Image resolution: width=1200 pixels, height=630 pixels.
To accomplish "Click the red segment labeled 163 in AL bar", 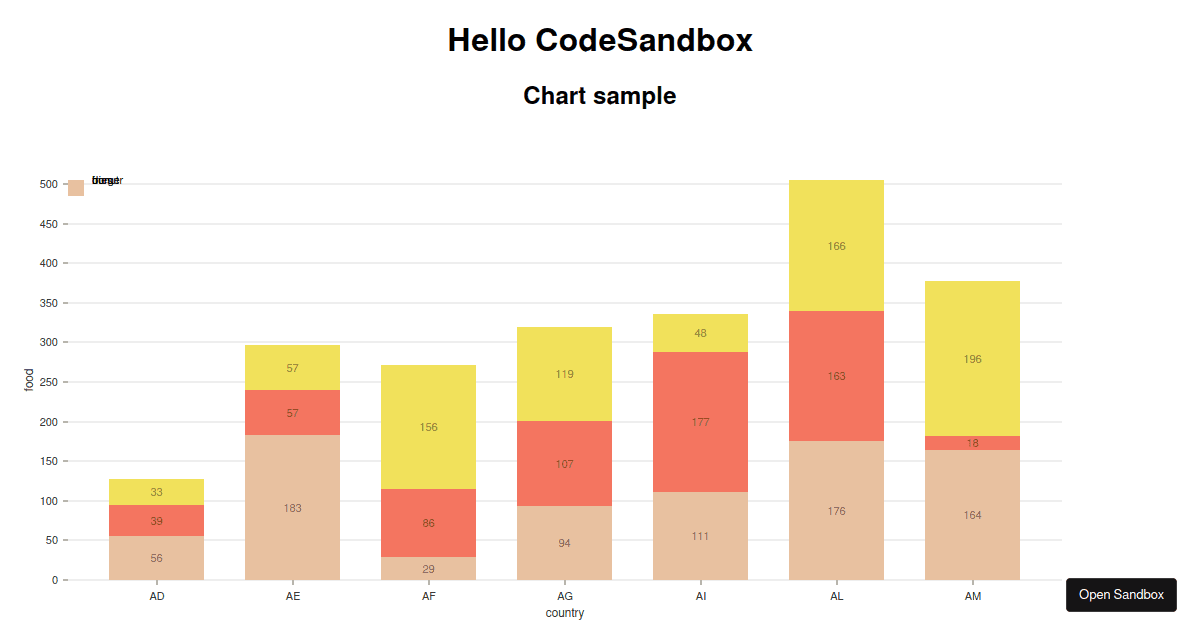I will [836, 377].
